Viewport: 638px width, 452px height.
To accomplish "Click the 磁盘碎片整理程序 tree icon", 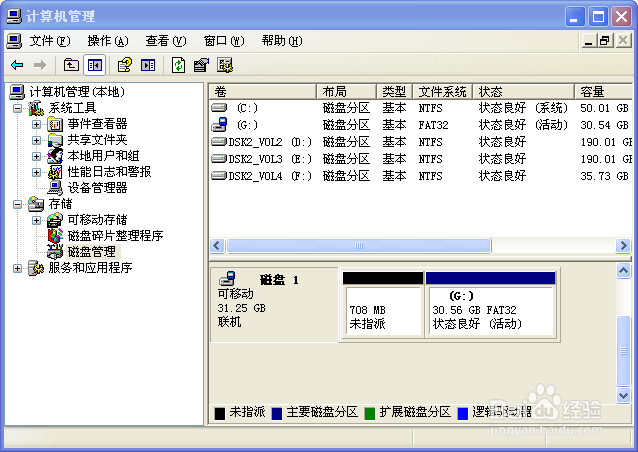I will [x=55, y=236].
